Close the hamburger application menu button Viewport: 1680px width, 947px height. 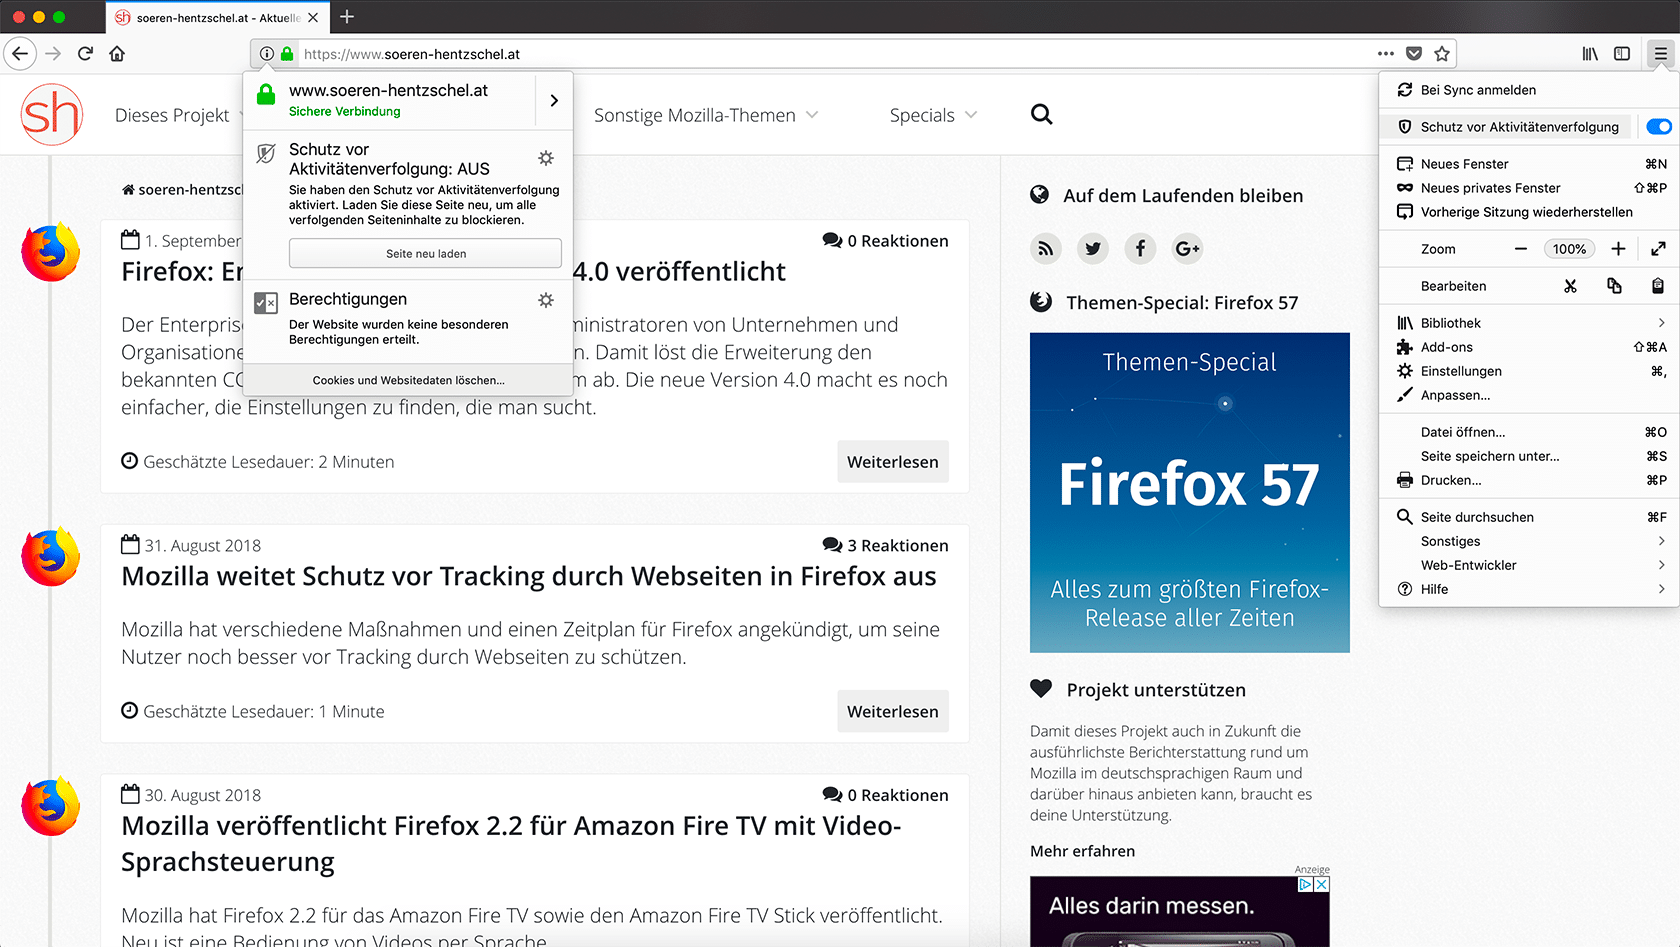pos(1660,54)
